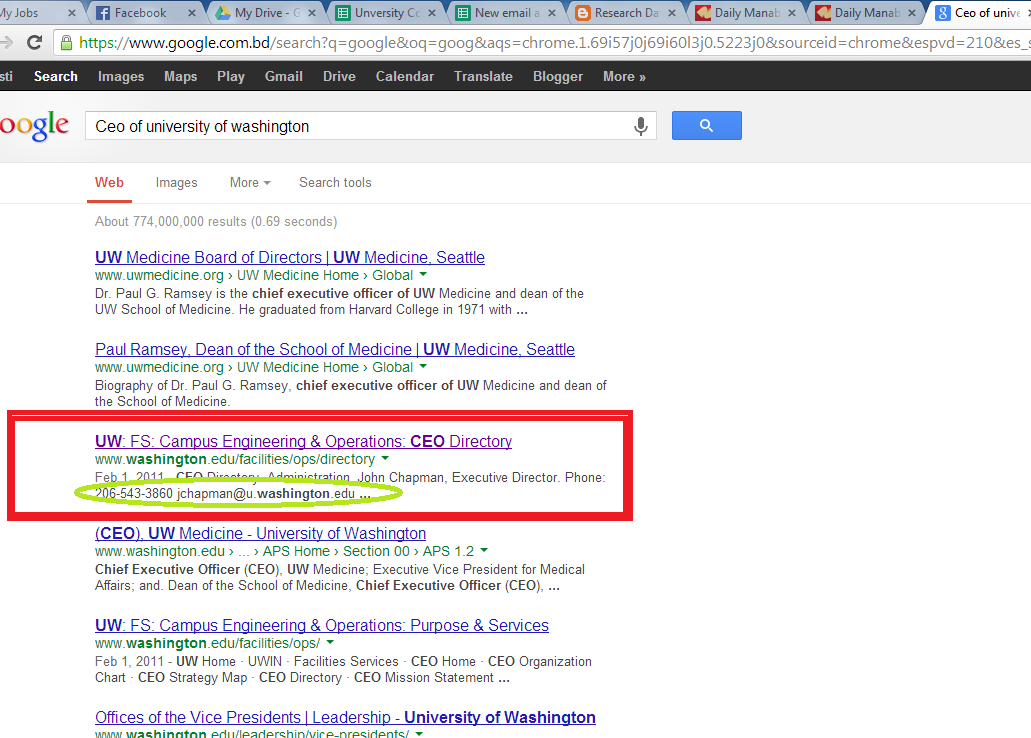
Task: Click the Research Da Blogger tab favicon
Action: pyautogui.click(x=583, y=12)
